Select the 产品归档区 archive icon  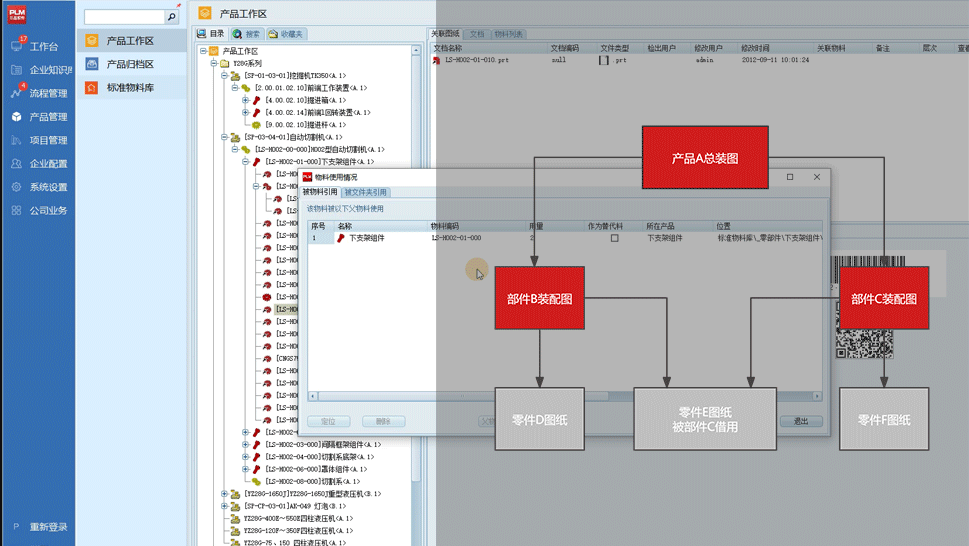click(92, 64)
